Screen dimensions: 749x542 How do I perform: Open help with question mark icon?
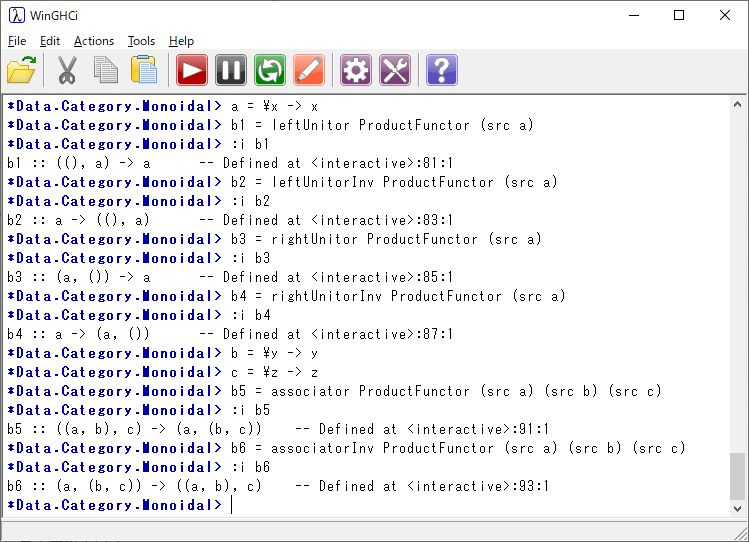[x=442, y=70]
